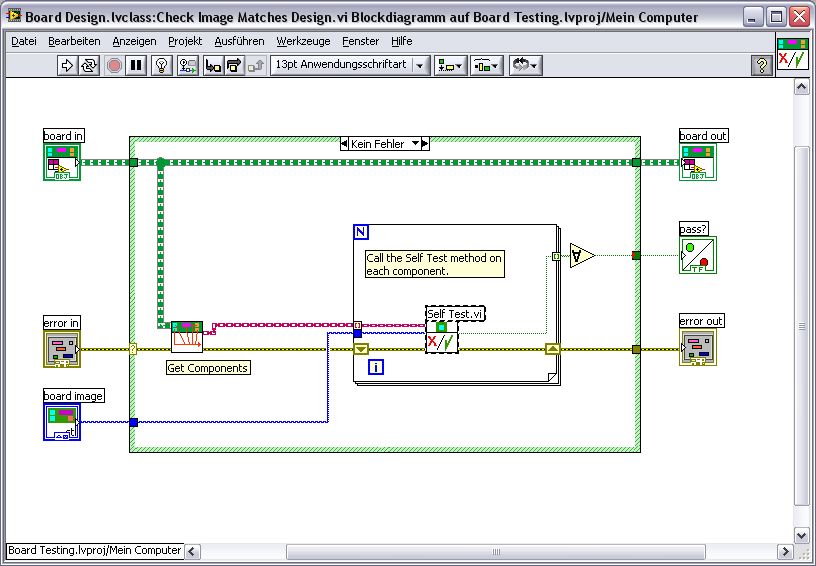Select the Self Test.vi subVI node
Viewport: 816px width, 566px height.
(442, 337)
